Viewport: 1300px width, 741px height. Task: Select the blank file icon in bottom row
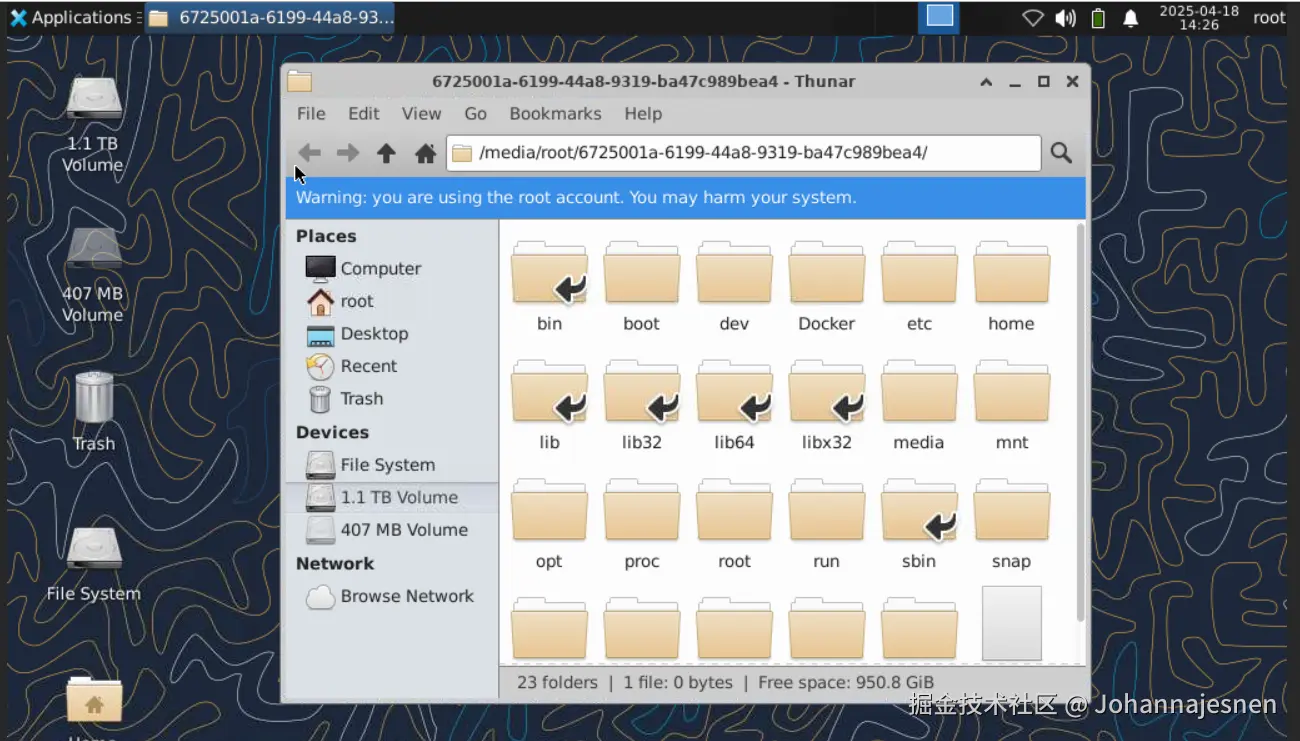1011,623
